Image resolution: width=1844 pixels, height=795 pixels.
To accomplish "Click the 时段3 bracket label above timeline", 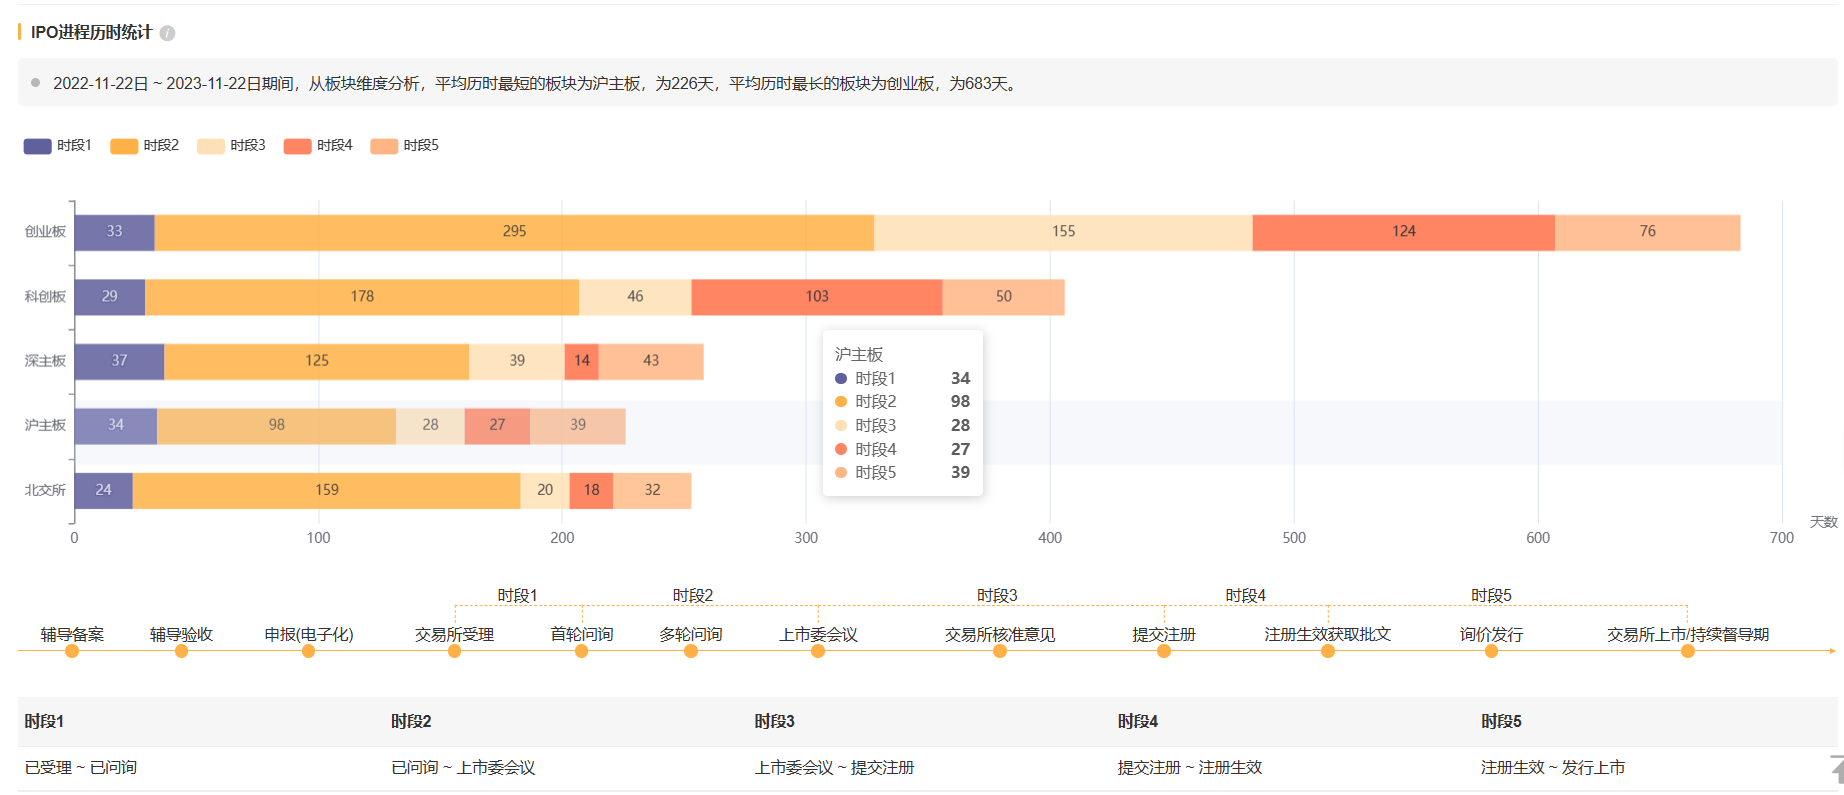I will 997,596.
